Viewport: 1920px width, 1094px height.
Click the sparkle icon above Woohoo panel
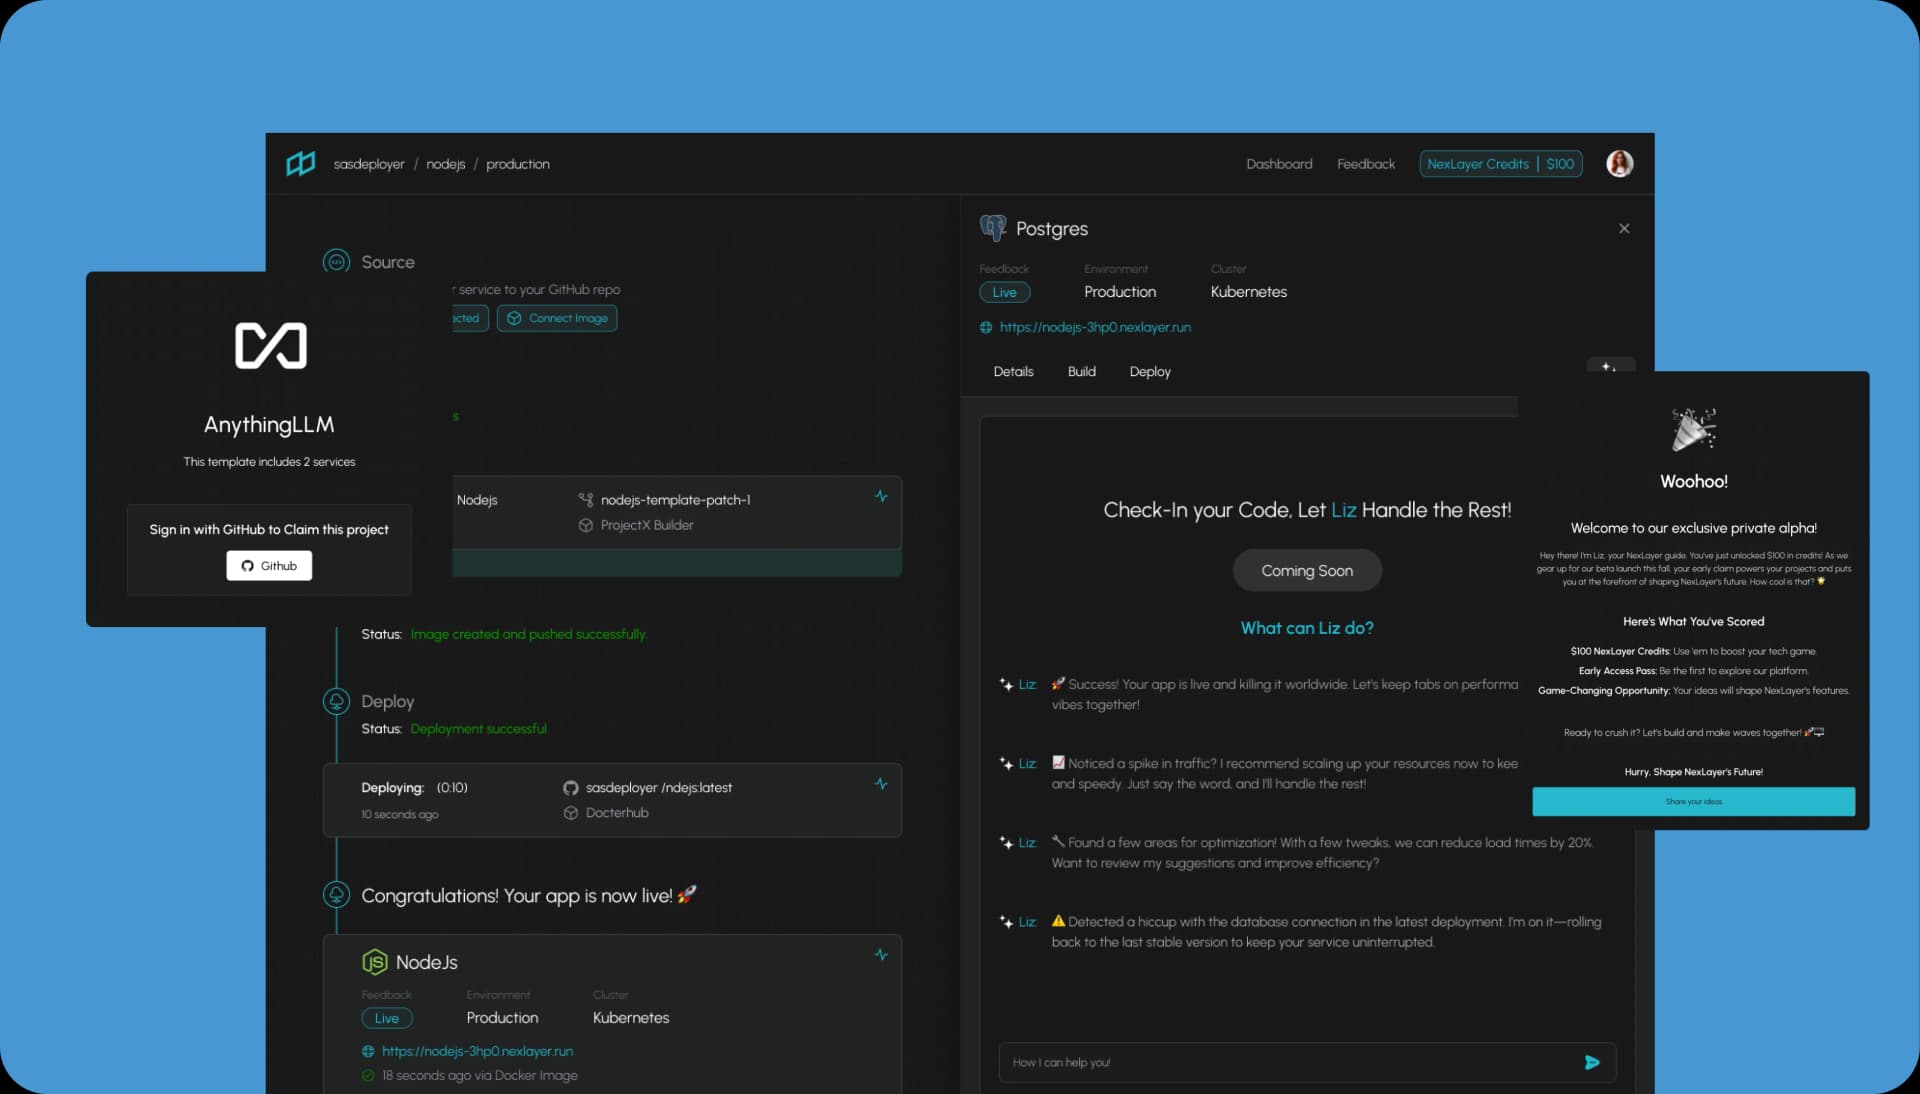[x=1609, y=367]
